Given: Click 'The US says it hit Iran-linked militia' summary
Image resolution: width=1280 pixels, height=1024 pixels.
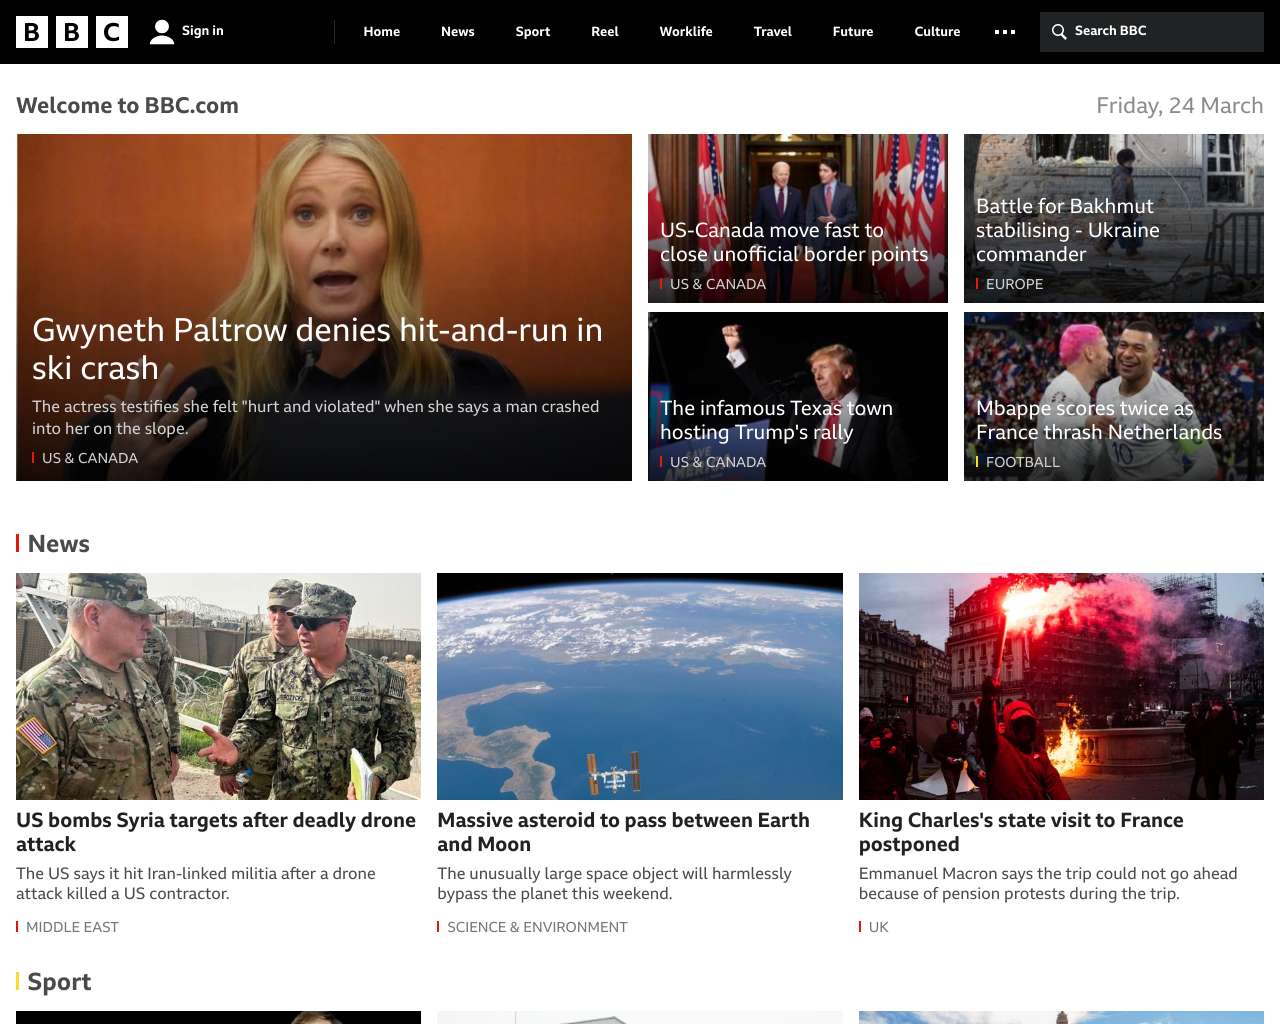Looking at the screenshot, I should coord(196,883).
